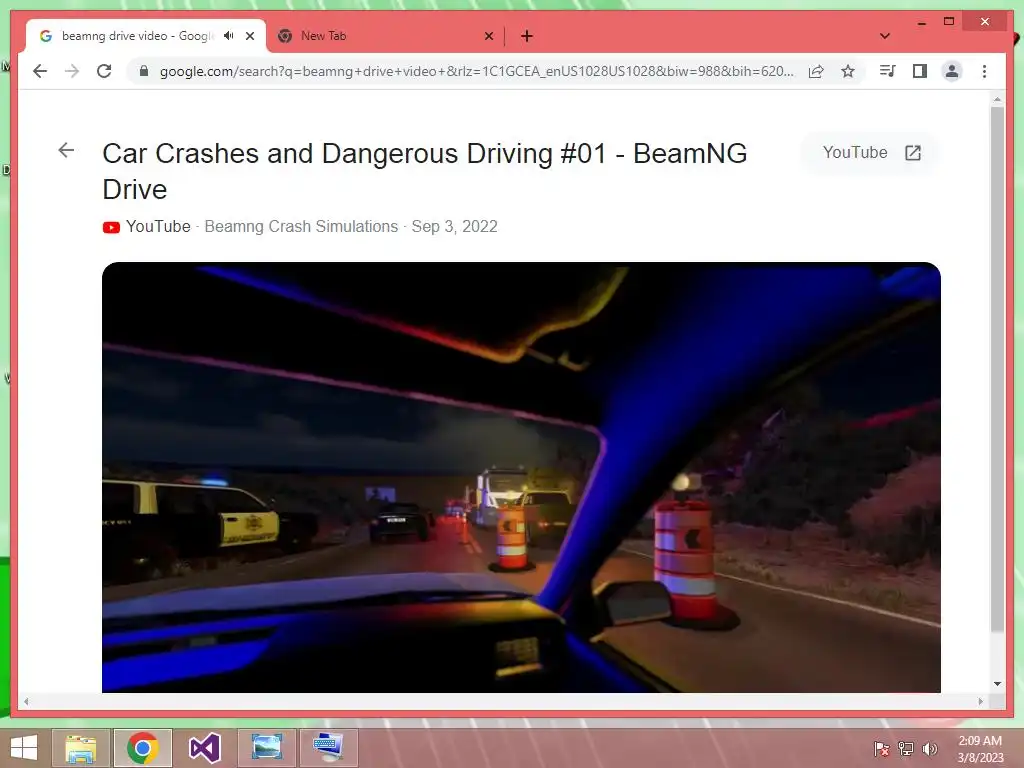View site info via the padlock icon
1024x768 pixels.
(144, 71)
